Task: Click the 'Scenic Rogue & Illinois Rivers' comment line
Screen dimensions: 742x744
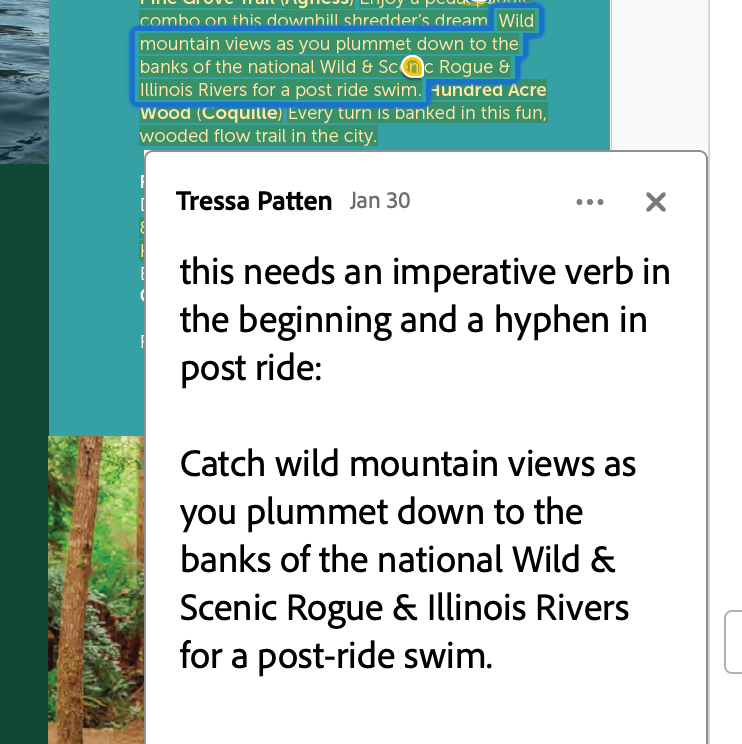Action: 405,608
